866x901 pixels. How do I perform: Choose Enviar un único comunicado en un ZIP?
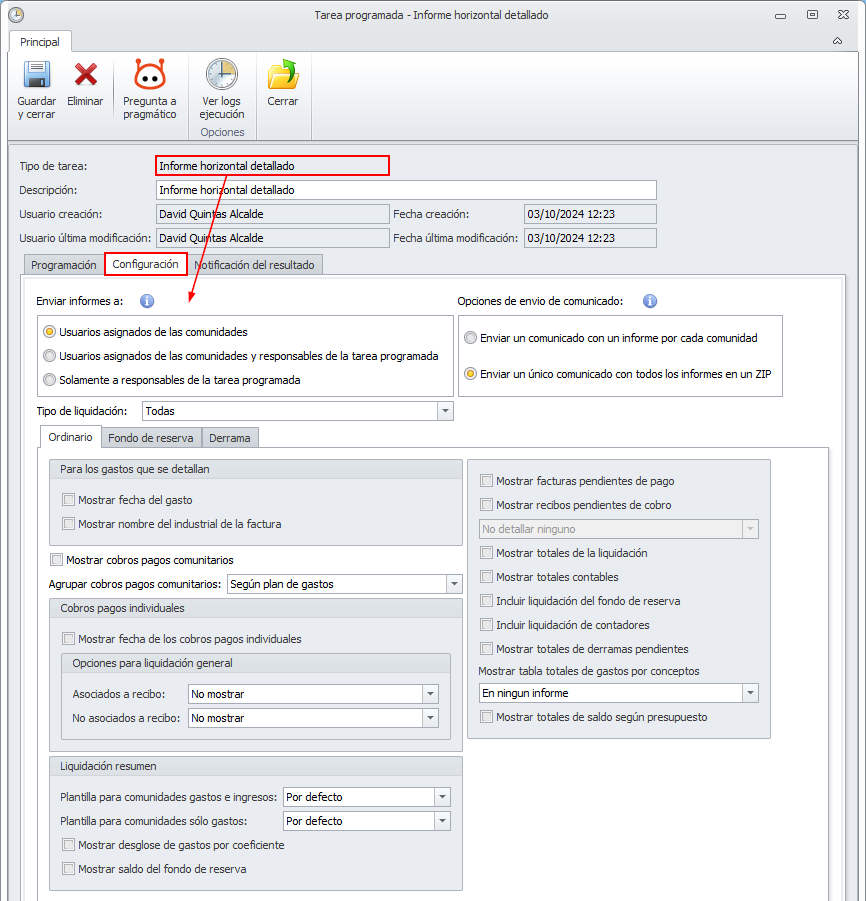[471, 374]
